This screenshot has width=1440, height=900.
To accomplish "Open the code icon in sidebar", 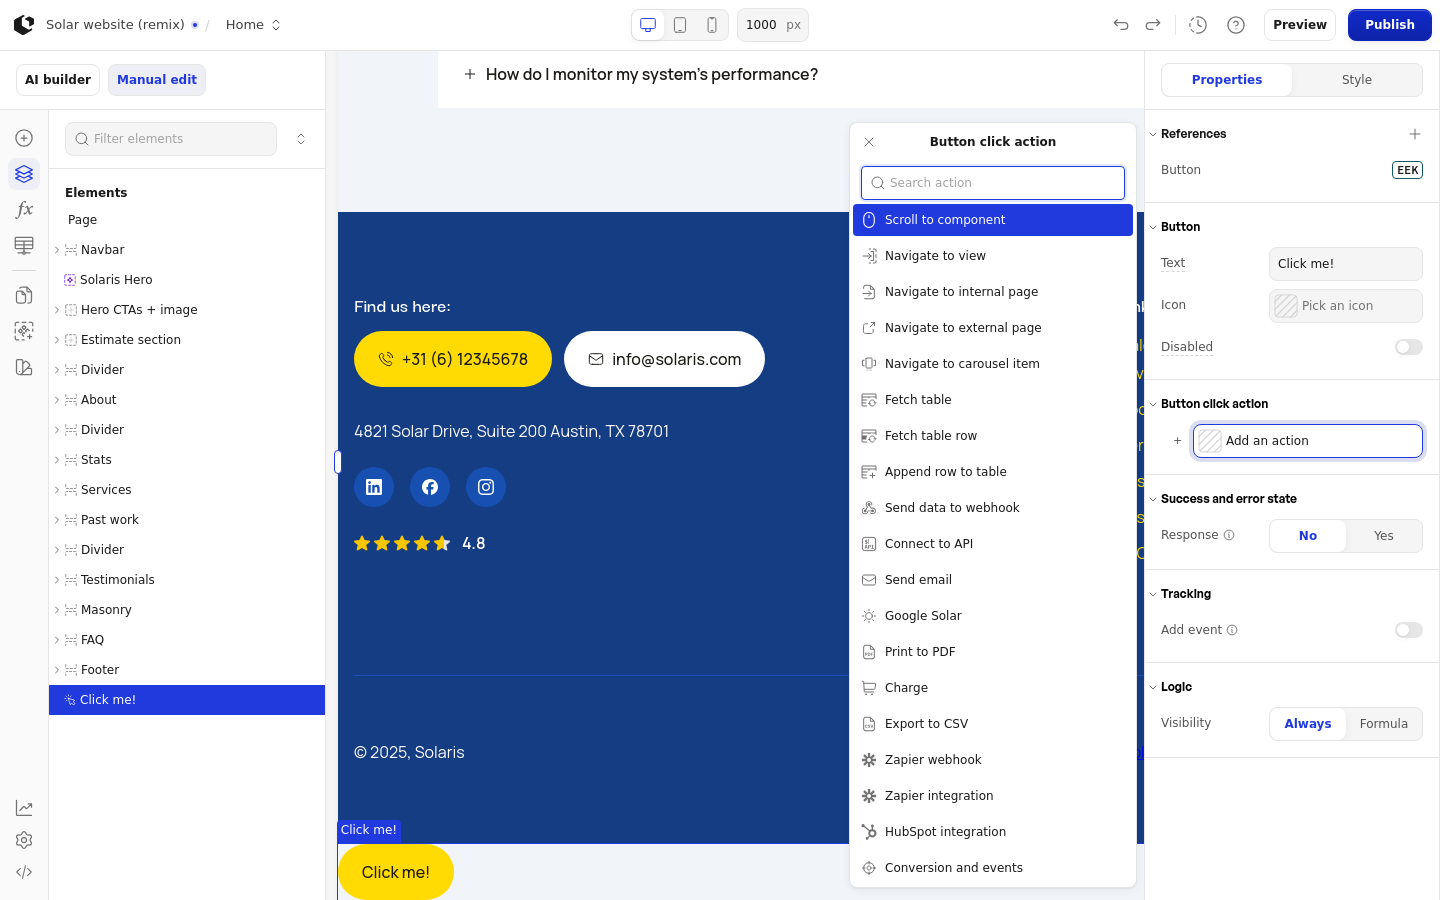I will 24,872.
